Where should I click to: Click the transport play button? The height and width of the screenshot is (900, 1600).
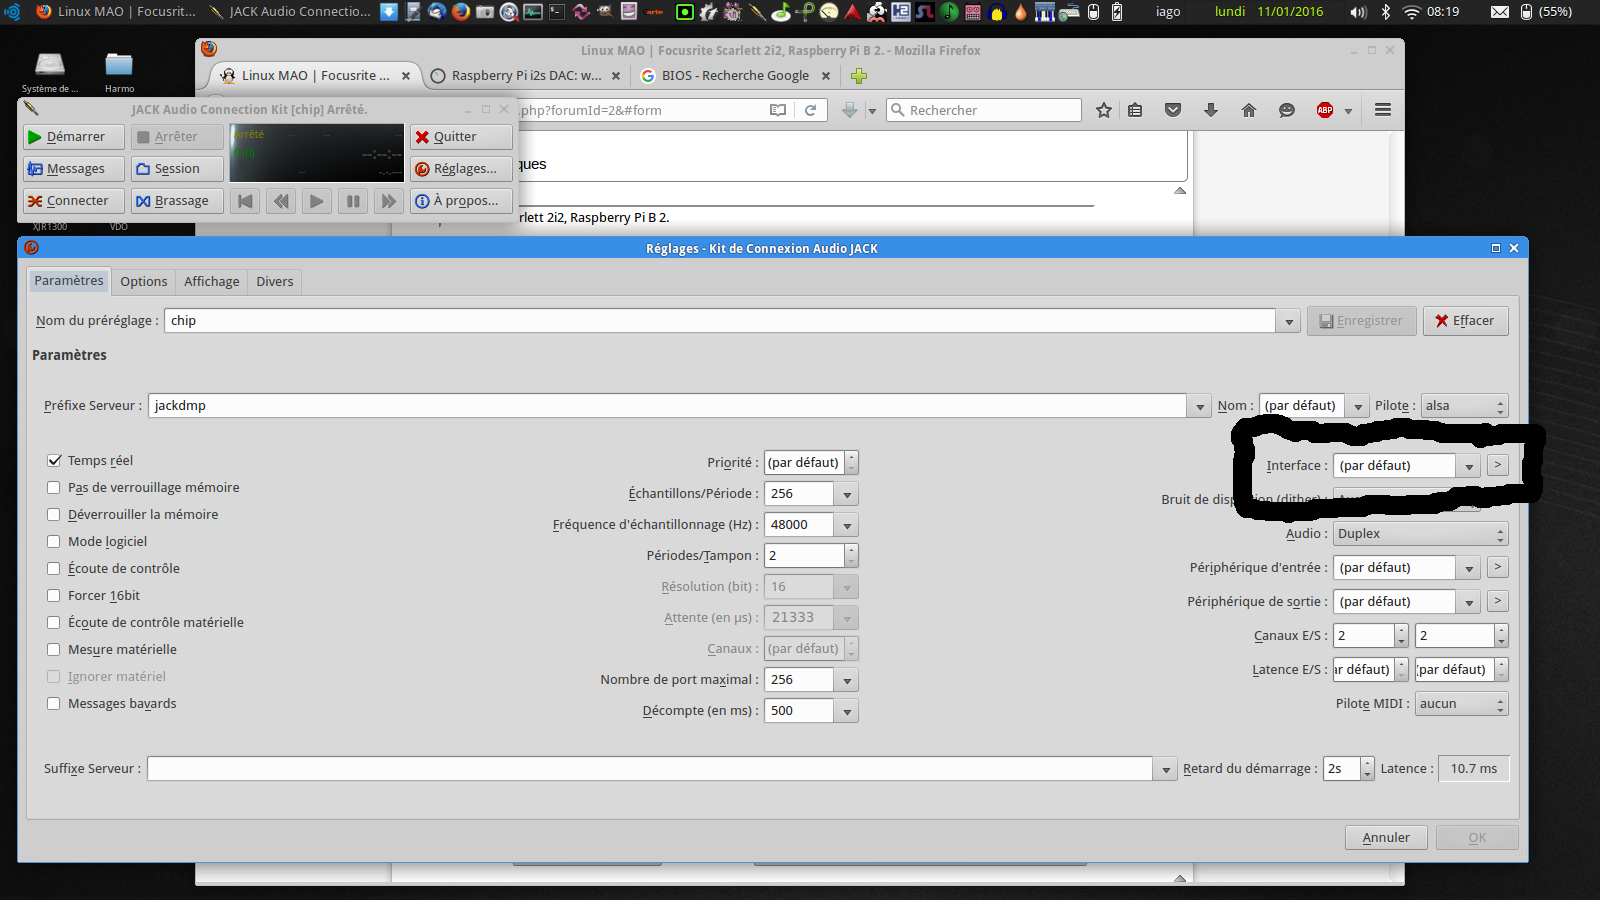pos(317,201)
